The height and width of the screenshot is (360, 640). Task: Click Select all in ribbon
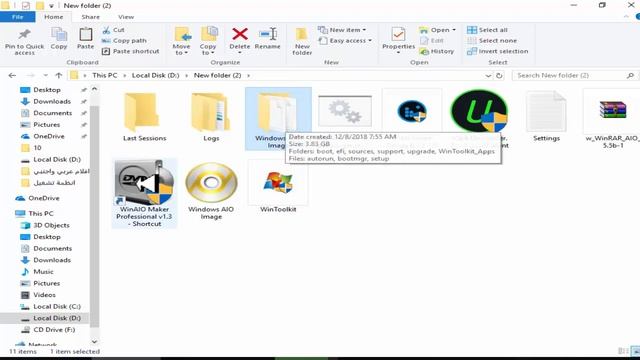pyautogui.click(x=487, y=30)
